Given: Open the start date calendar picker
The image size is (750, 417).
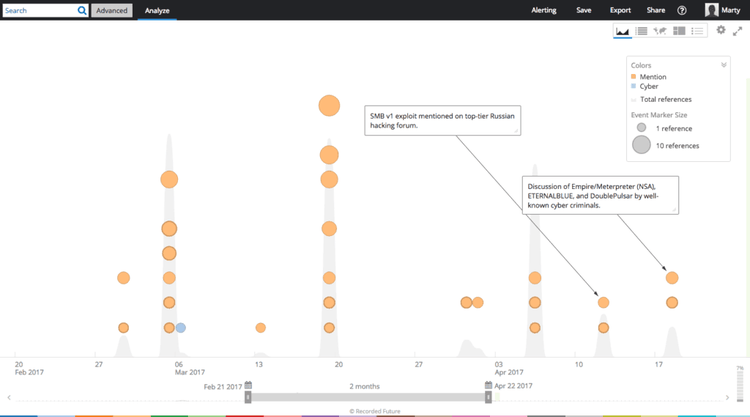Looking at the screenshot, I should point(248,385).
